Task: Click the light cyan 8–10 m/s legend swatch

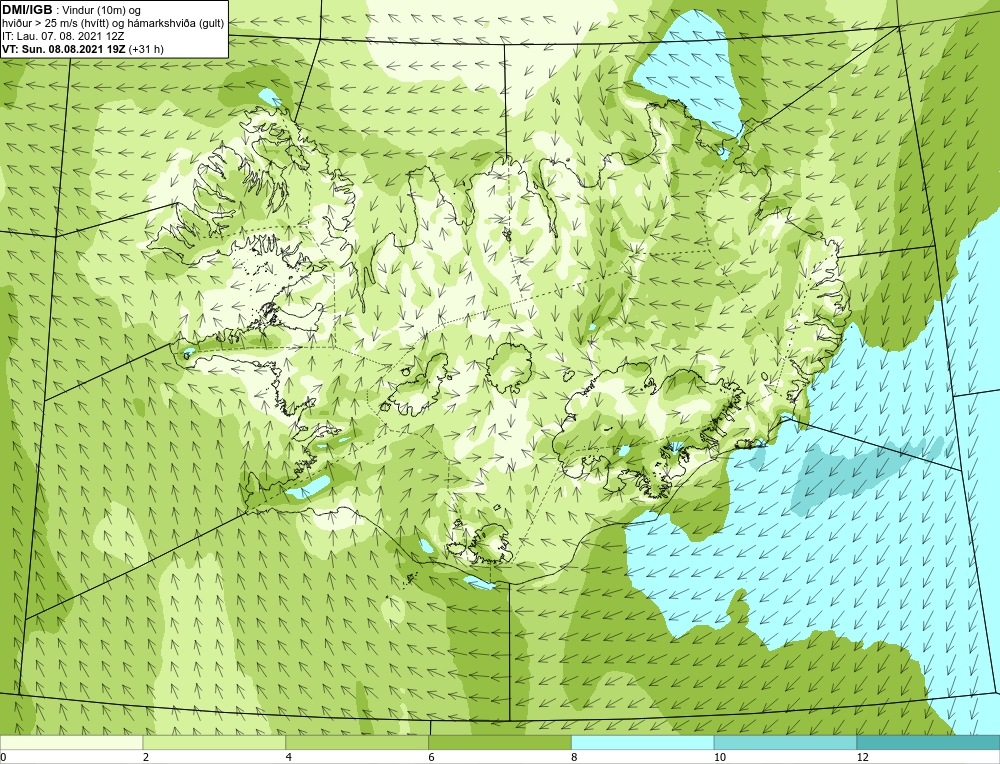Action: click(643, 743)
